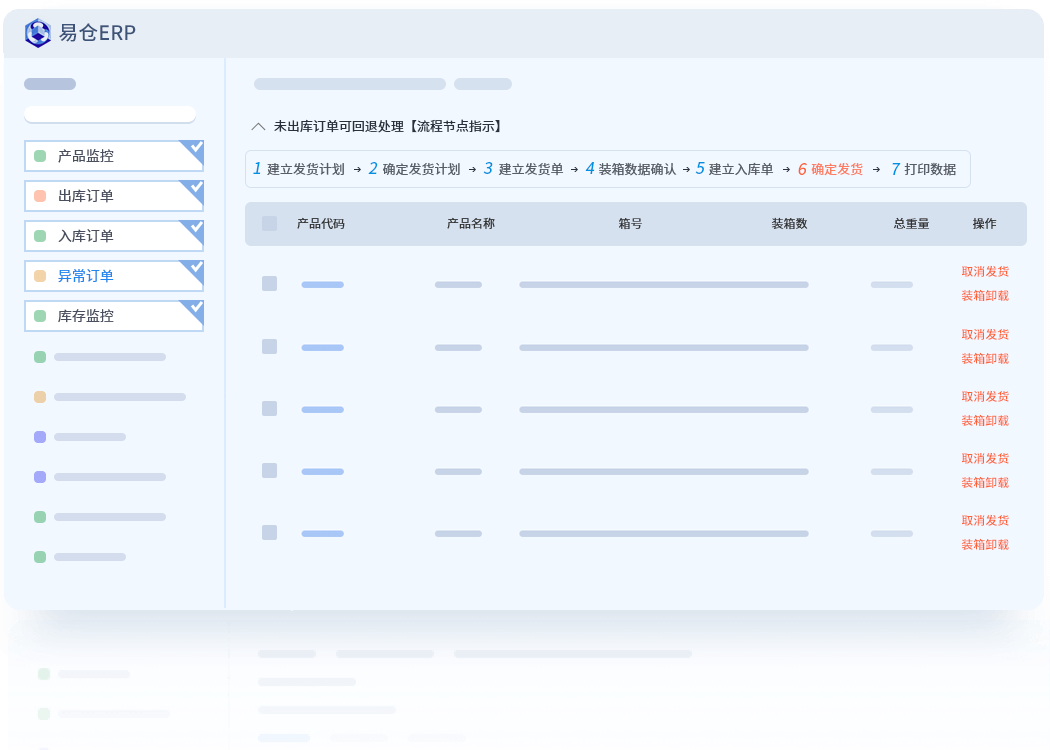Select step 3 建立发货单
Viewport: 1050px width, 750px height.
[524, 169]
